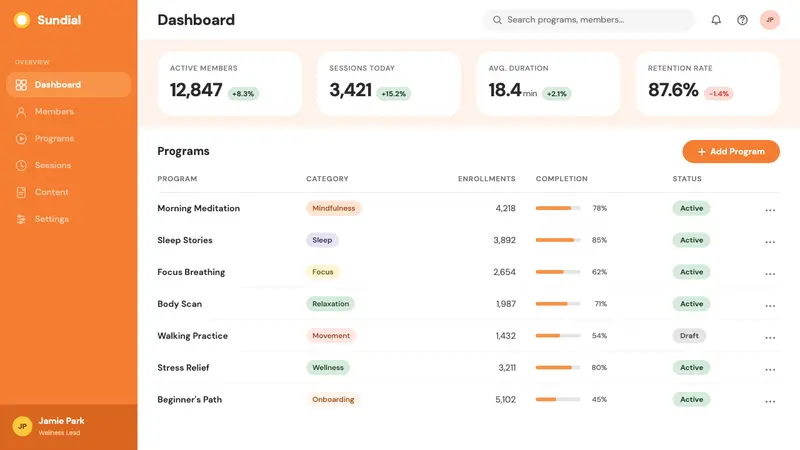800x450 pixels.
Task: Click the Walking Practice program name
Action: 192,336
